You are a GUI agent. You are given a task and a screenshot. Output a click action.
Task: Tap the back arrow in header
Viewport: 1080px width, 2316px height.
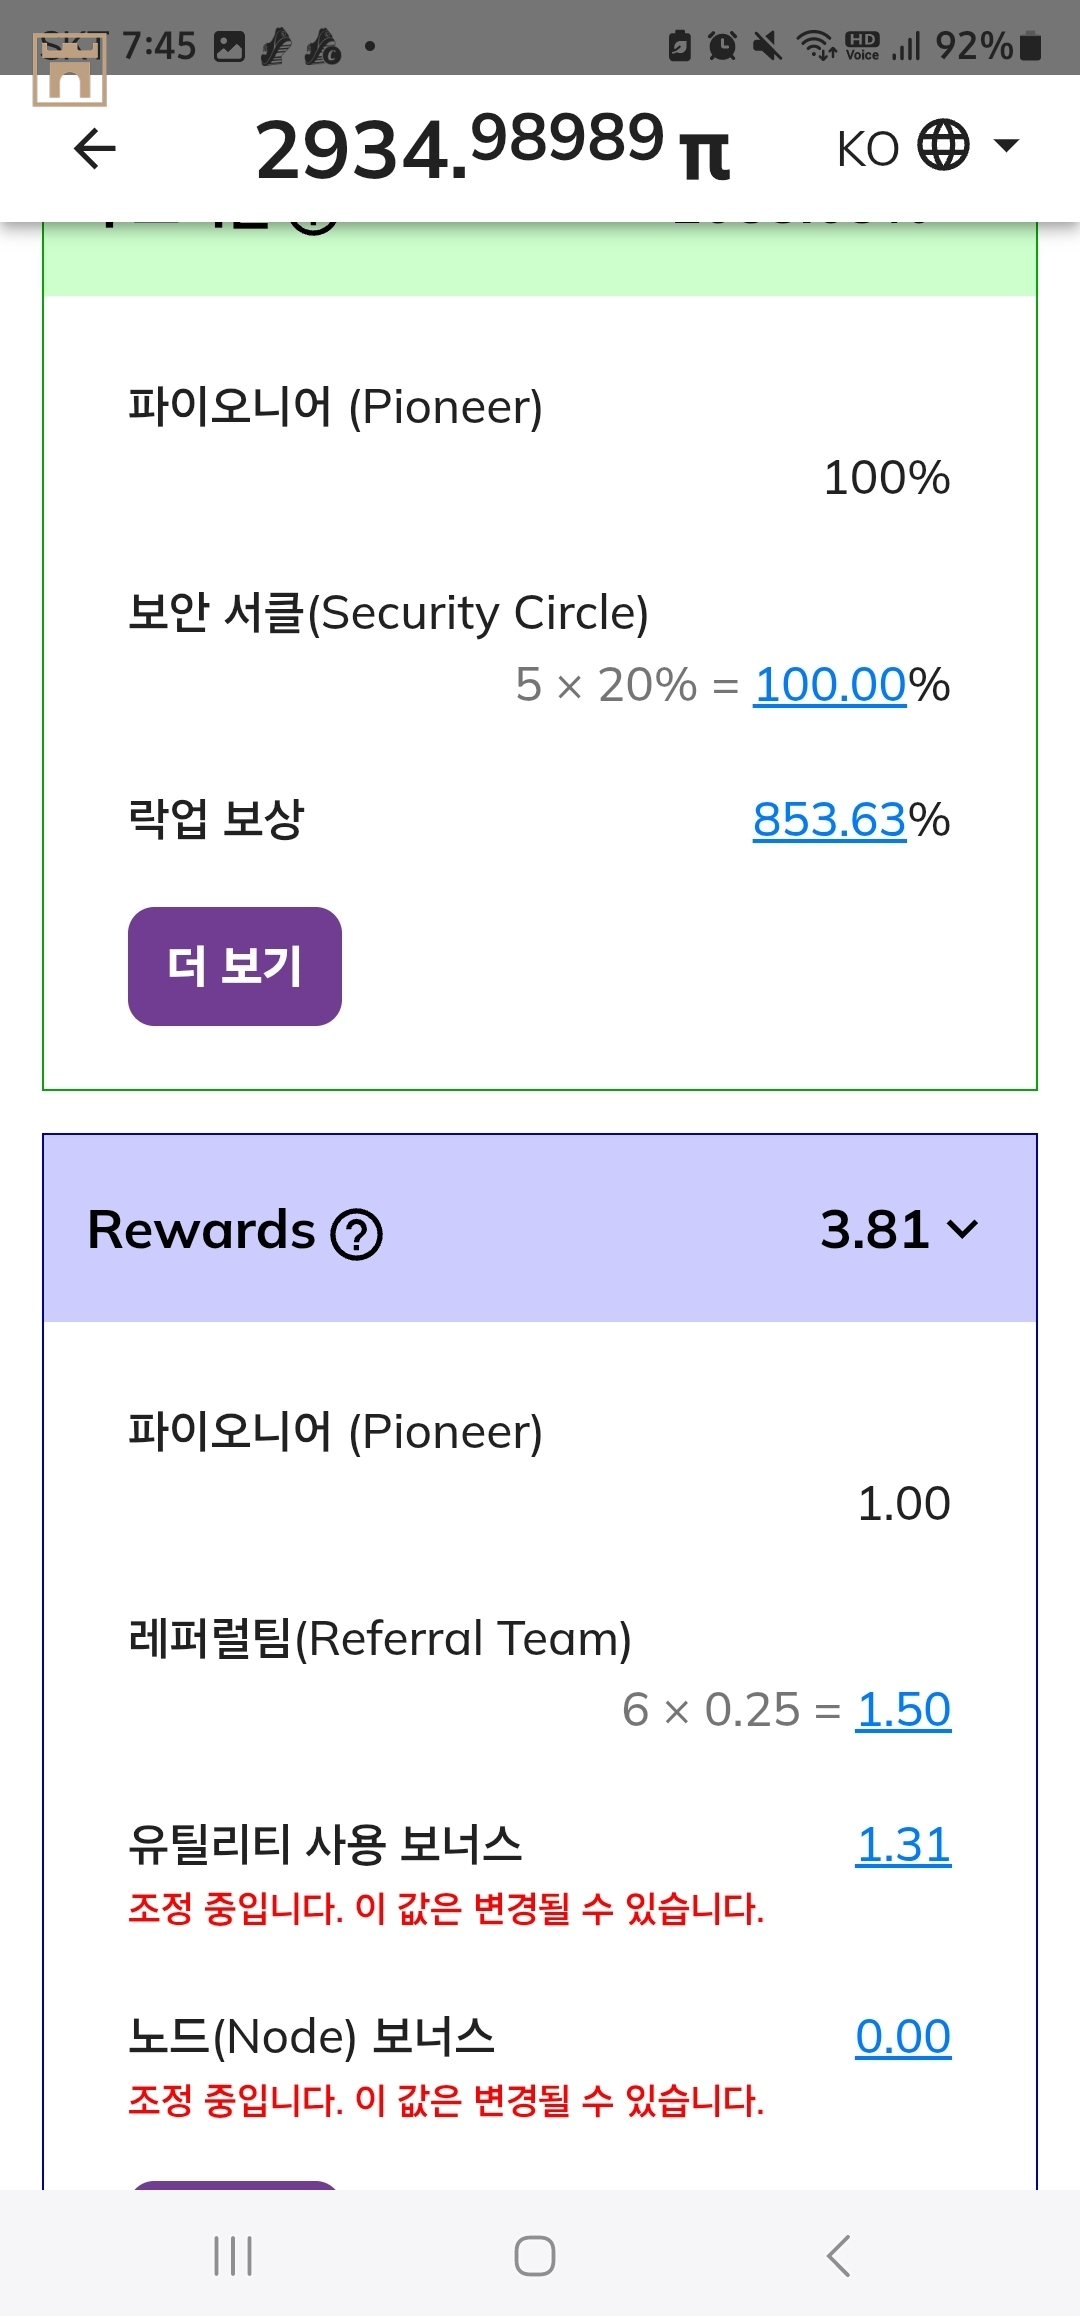tap(95, 149)
